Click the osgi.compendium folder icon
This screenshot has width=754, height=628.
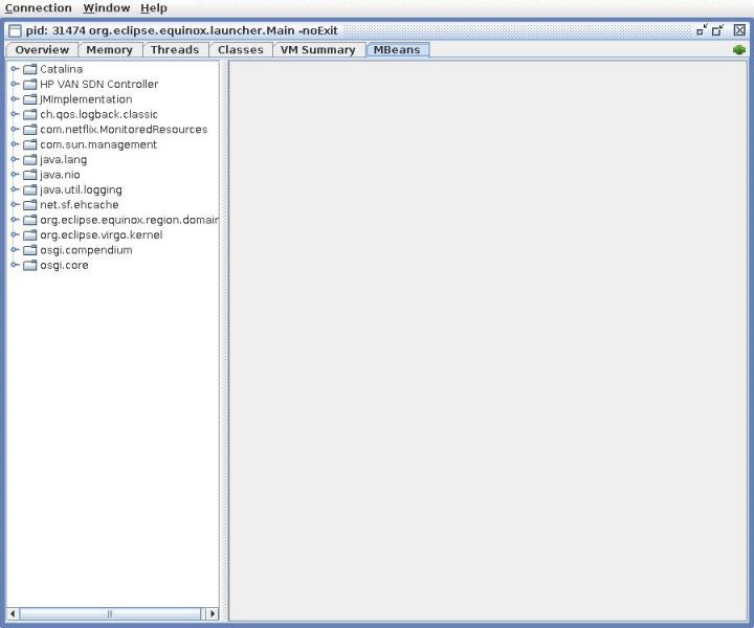30,250
